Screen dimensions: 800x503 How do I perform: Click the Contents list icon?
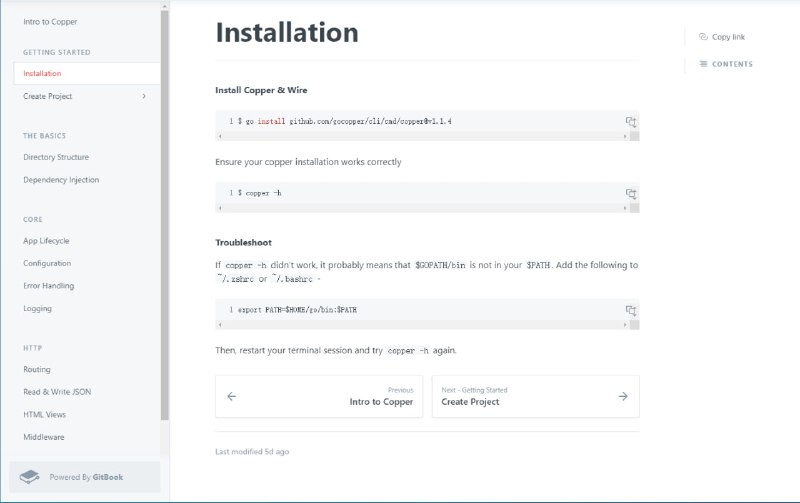(x=703, y=64)
